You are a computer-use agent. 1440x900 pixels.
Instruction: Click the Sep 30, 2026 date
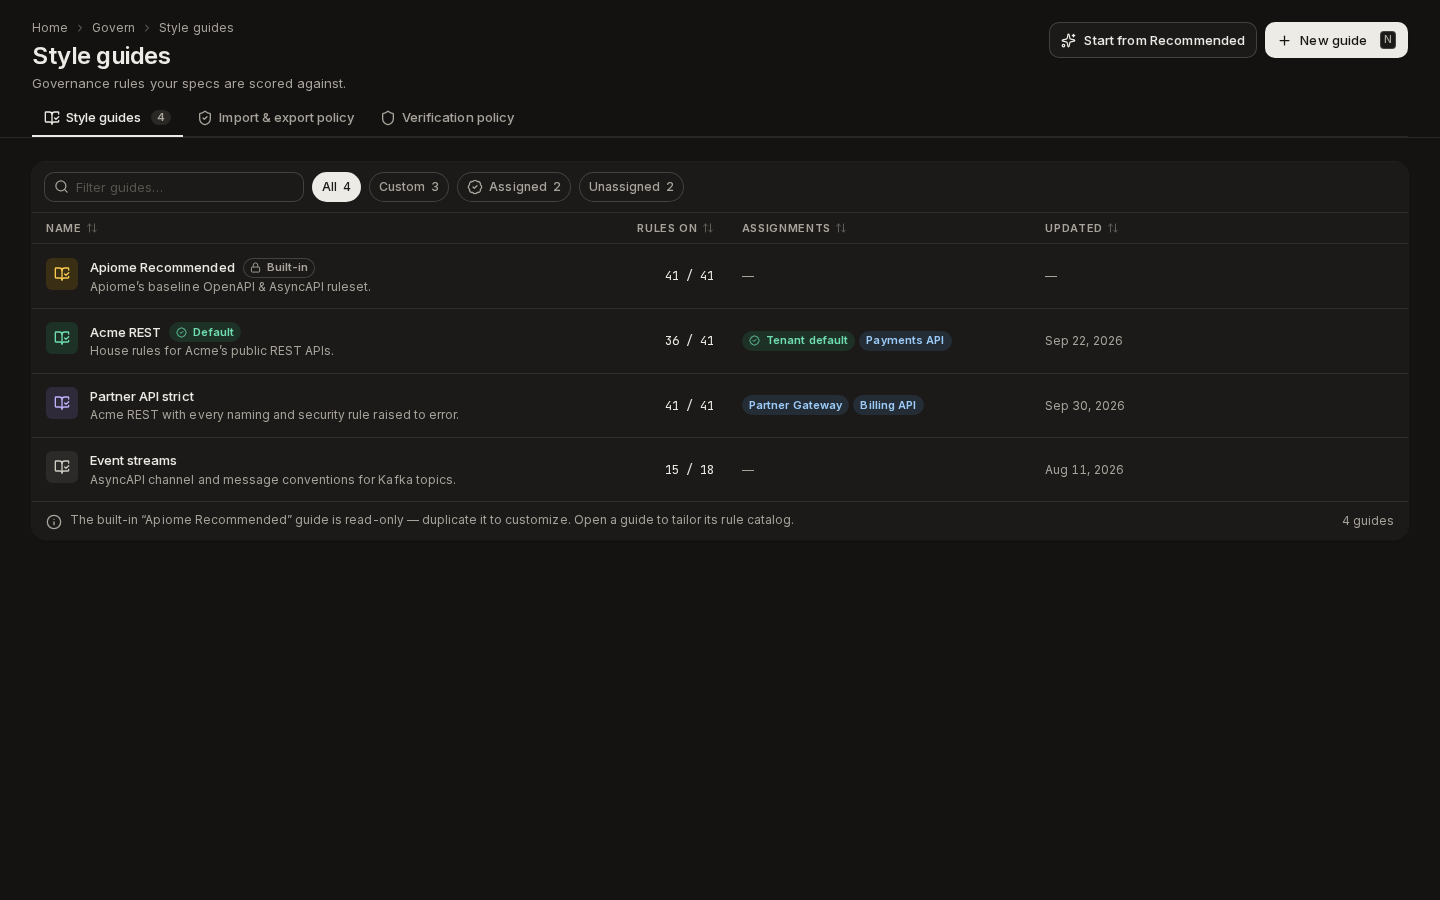click(x=1085, y=406)
